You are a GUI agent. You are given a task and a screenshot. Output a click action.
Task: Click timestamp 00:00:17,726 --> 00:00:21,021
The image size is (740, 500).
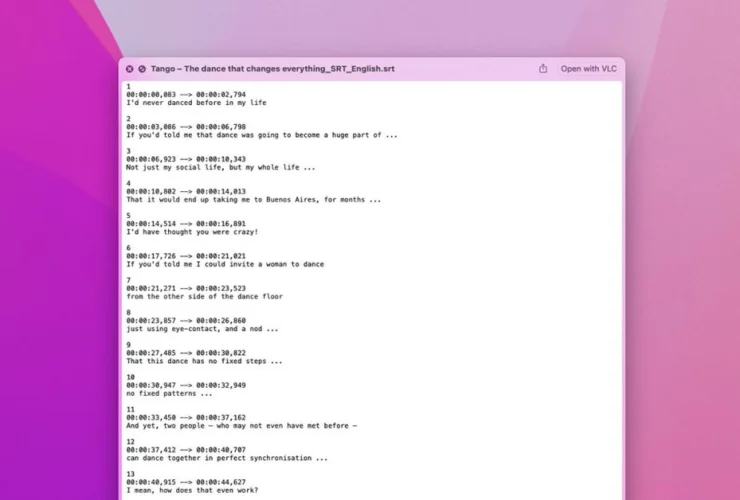click(x=186, y=256)
